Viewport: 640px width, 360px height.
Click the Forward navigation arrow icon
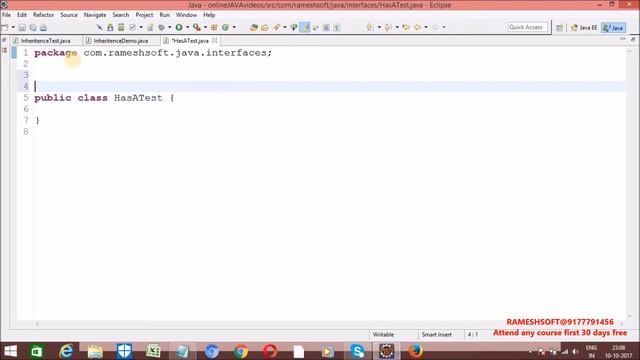(436, 27)
